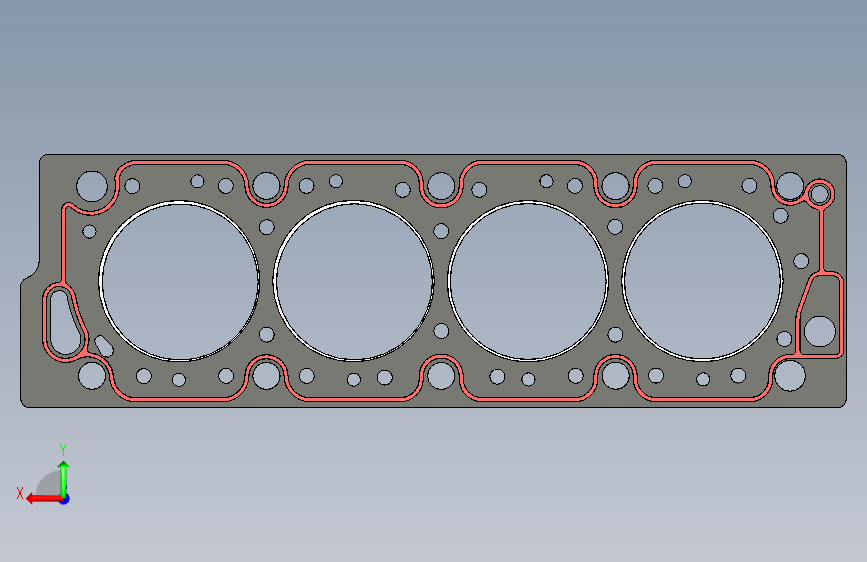Click the red X axis arrow of the triad
This screenshot has width=867, height=562.
44,499
